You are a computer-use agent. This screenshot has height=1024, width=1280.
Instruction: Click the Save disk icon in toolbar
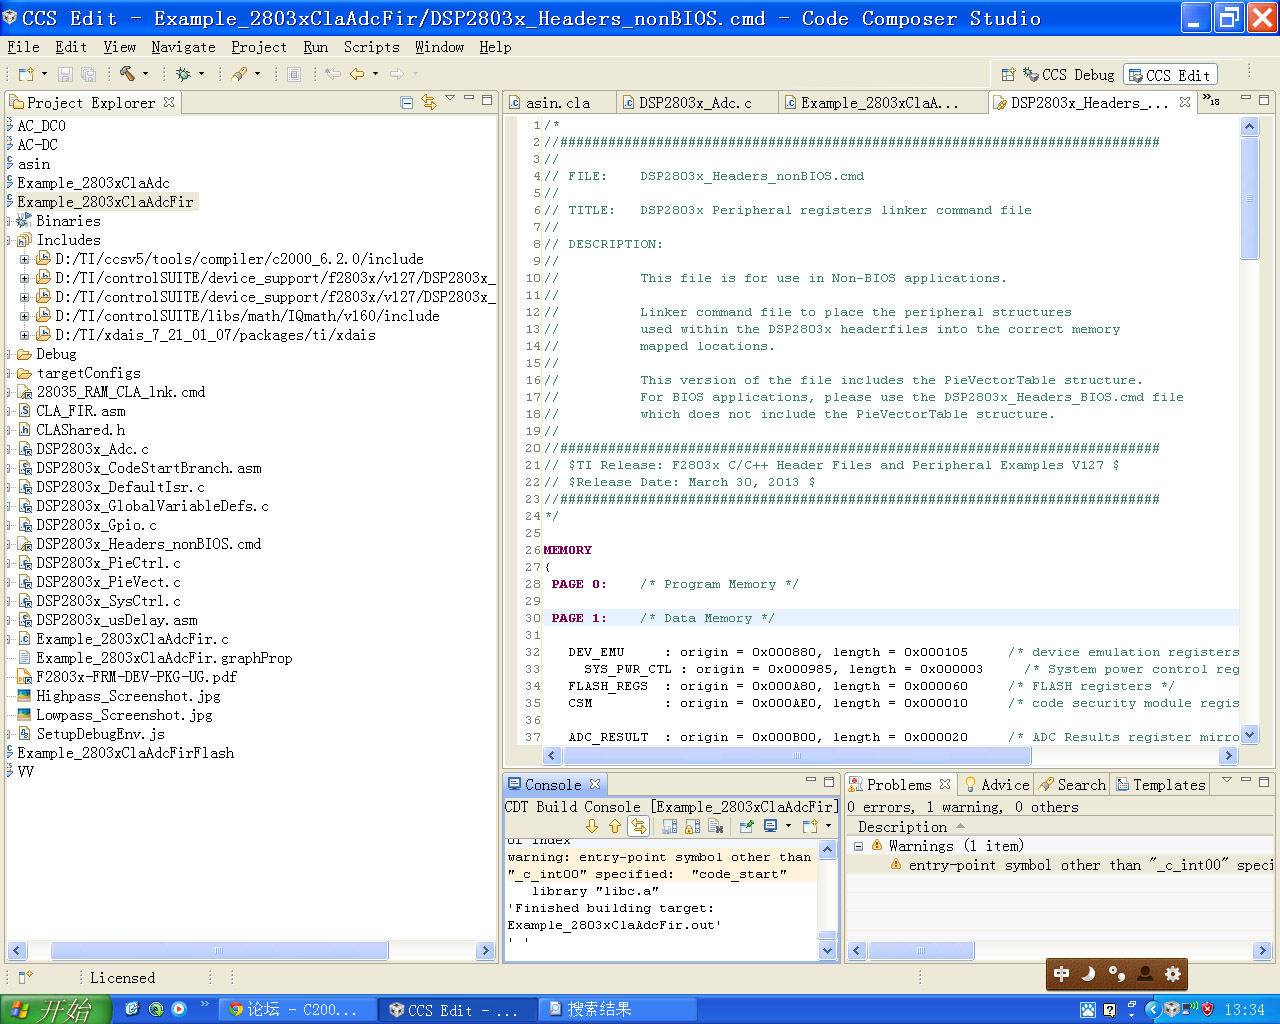(65, 74)
